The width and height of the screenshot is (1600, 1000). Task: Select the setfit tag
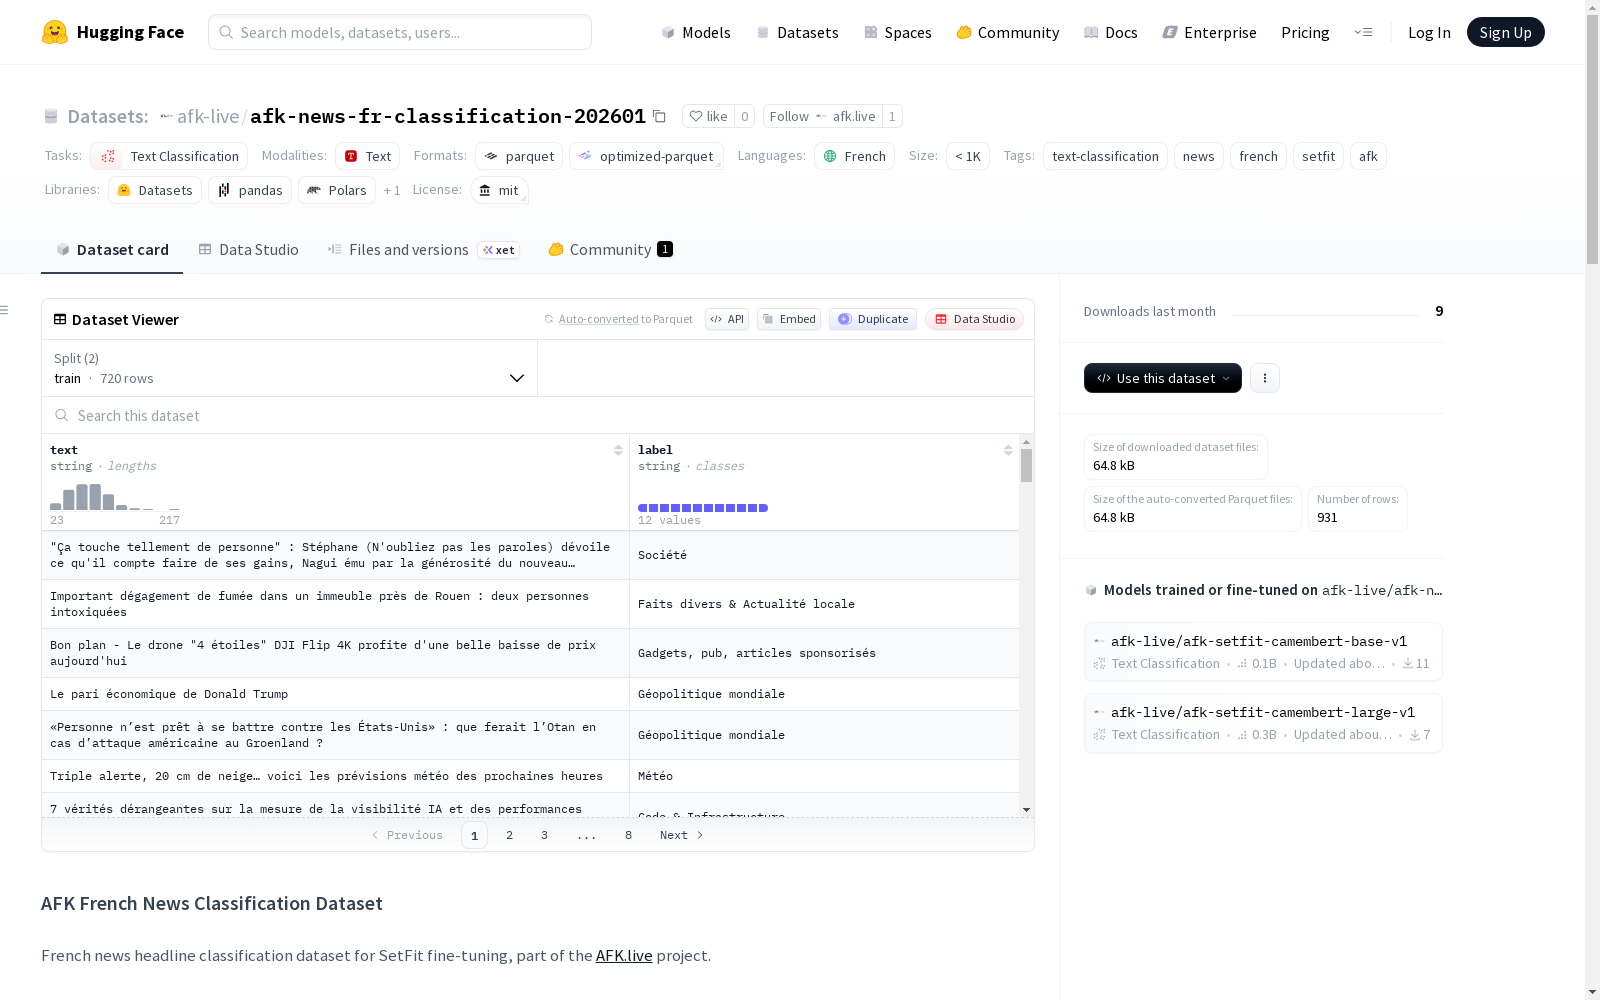1318,156
